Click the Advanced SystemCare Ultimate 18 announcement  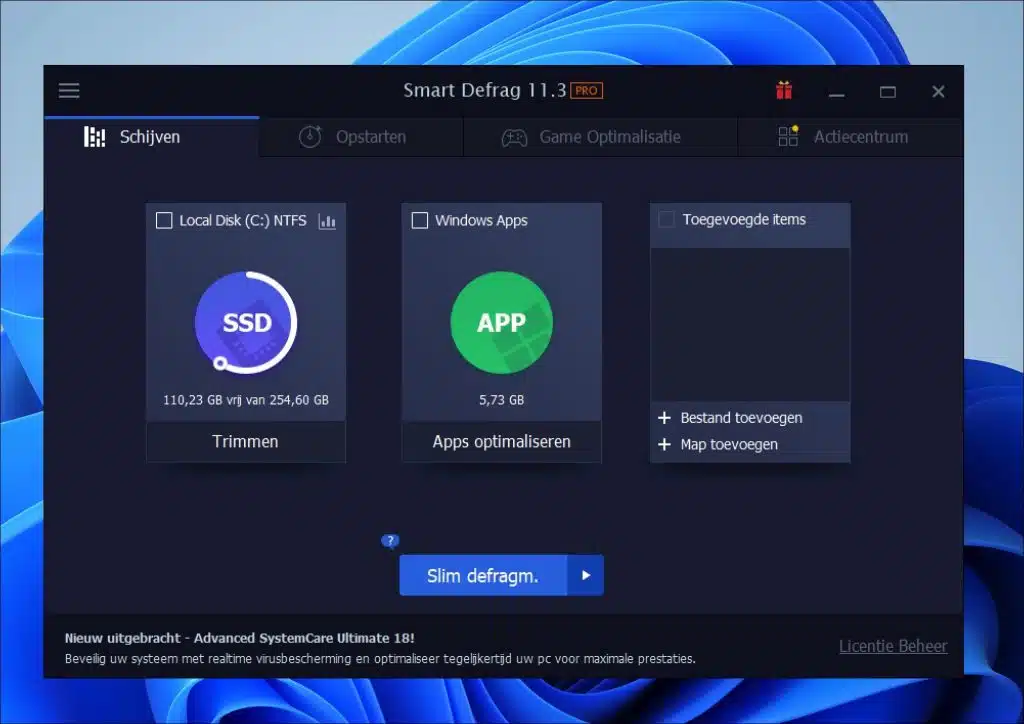(240, 638)
